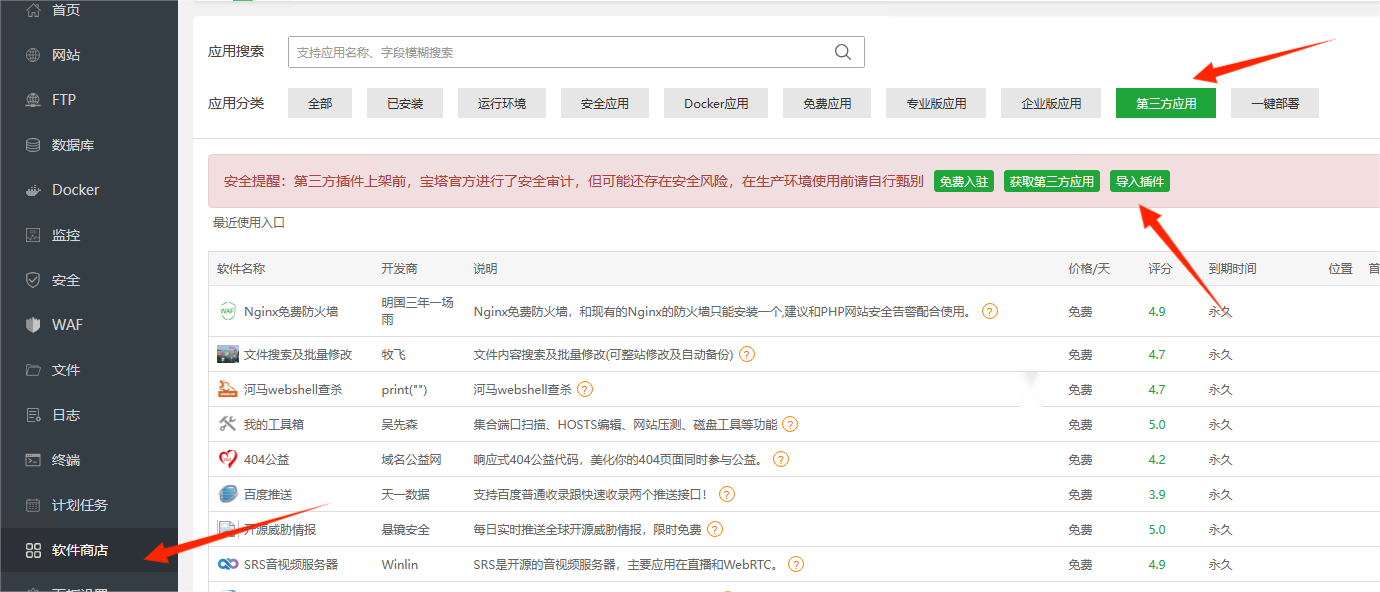Select the 免费应用 category tab

(x=827, y=103)
